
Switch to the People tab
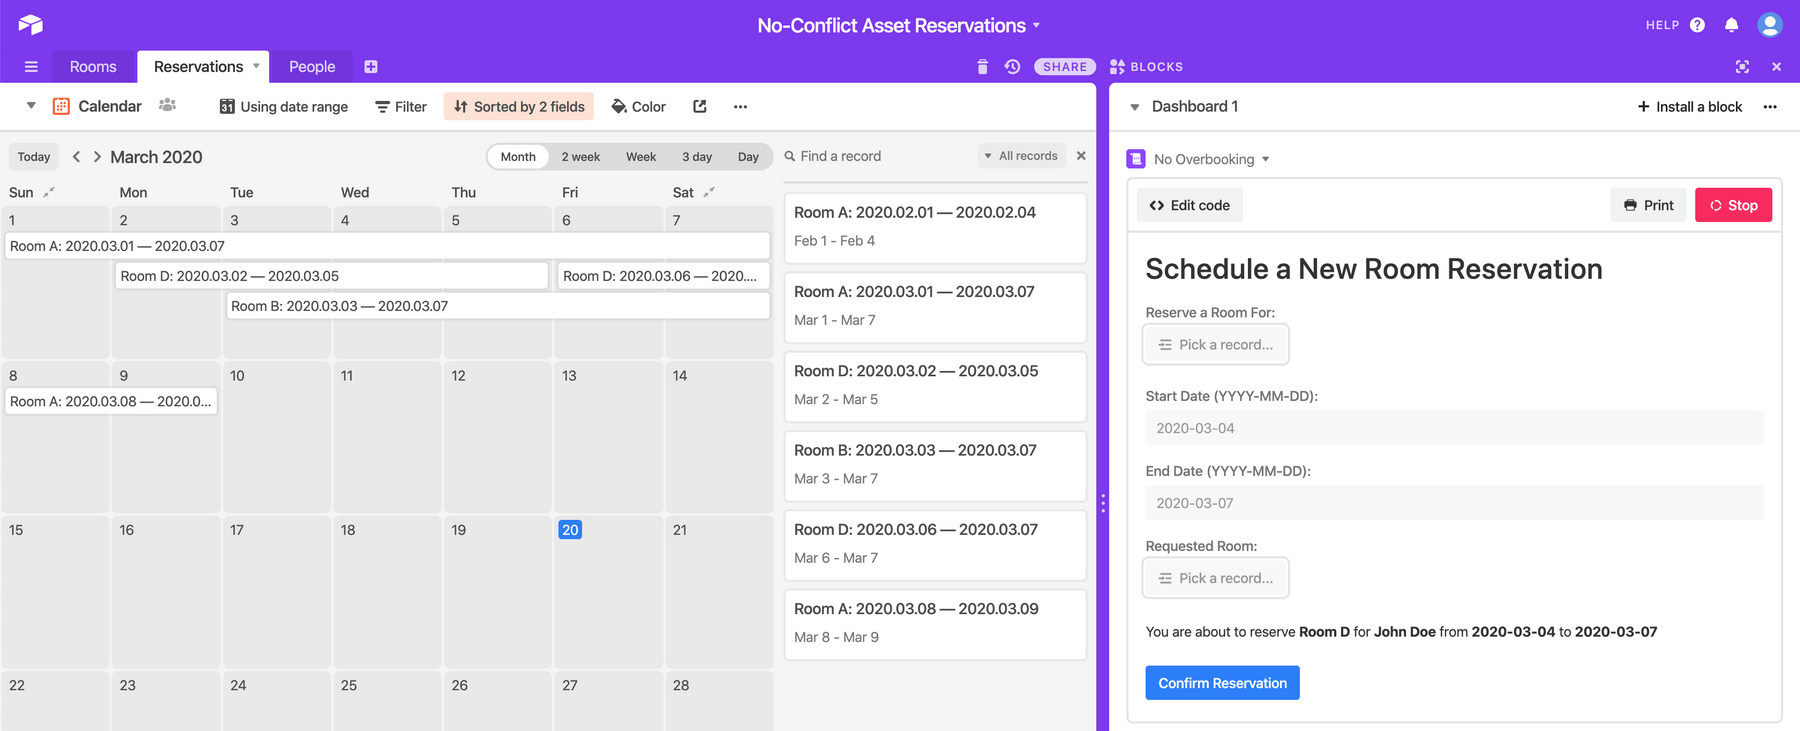(x=312, y=67)
